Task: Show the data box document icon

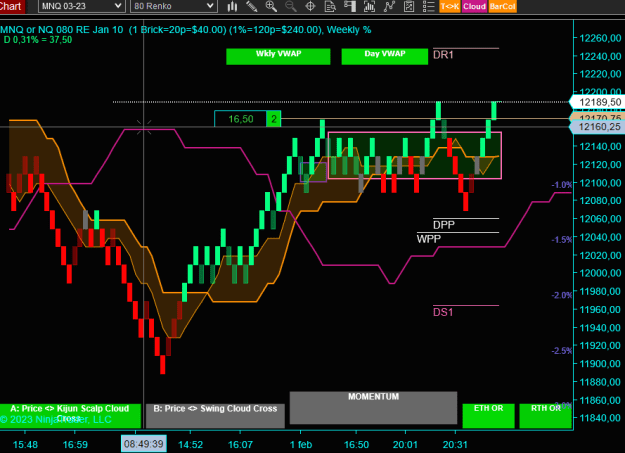Action: 330,6
